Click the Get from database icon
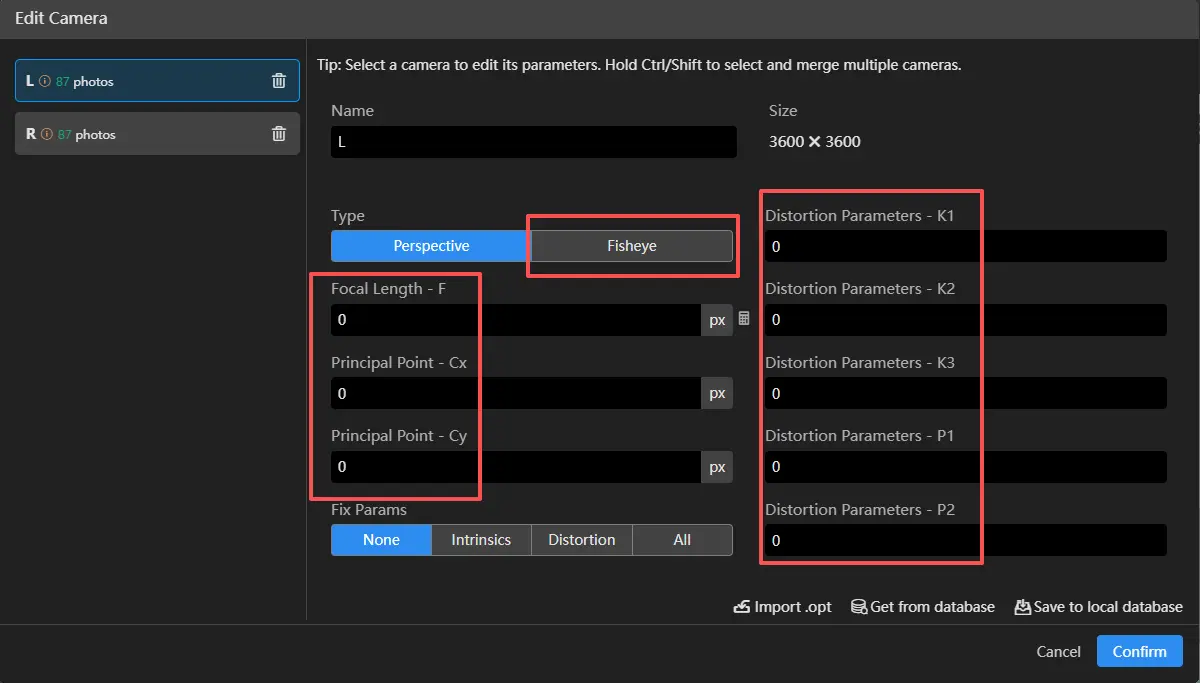The width and height of the screenshot is (1200, 683). point(858,607)
